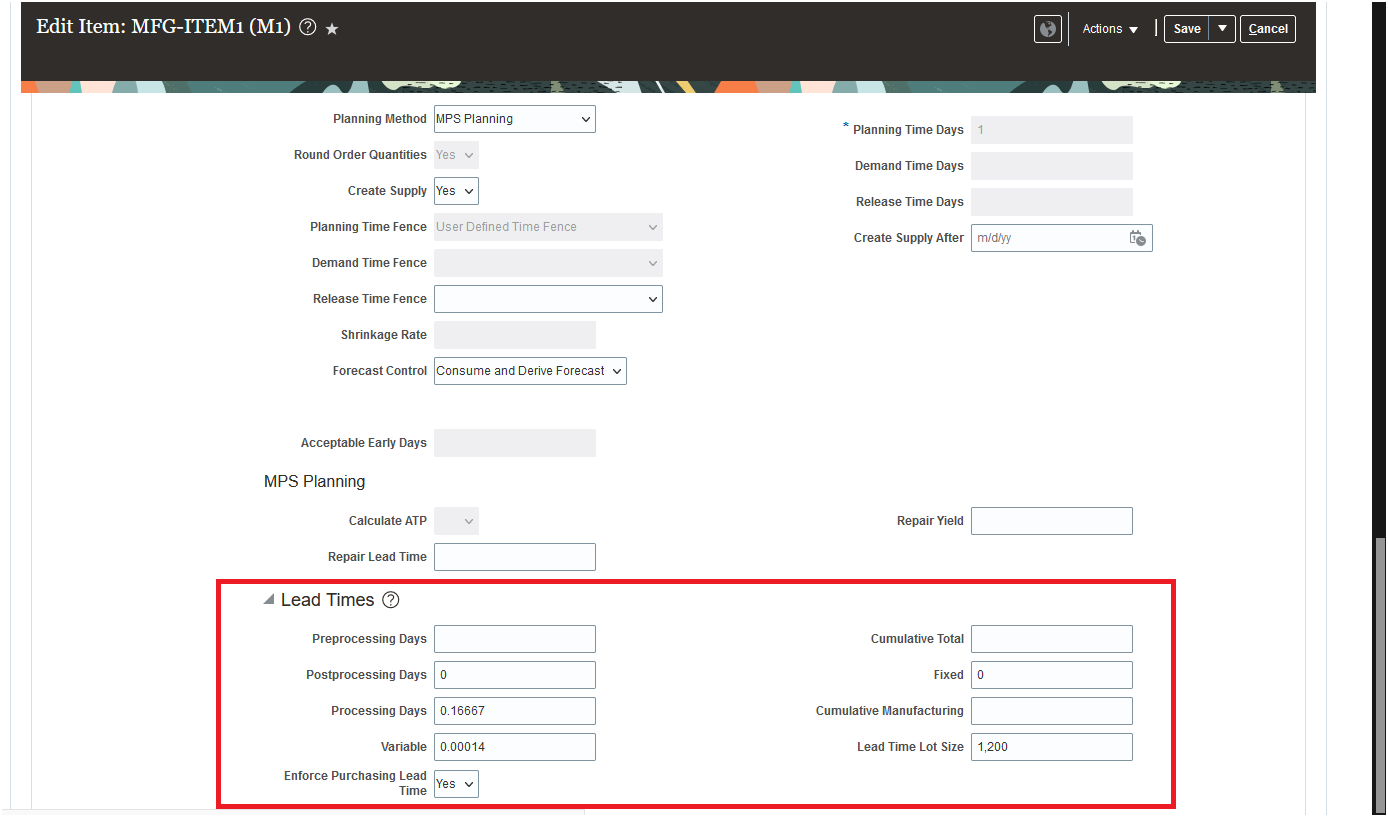Click the Release Time Days field
Image resolution: width=1388 pixels, height=817 pixels.
pos(1052,202)
